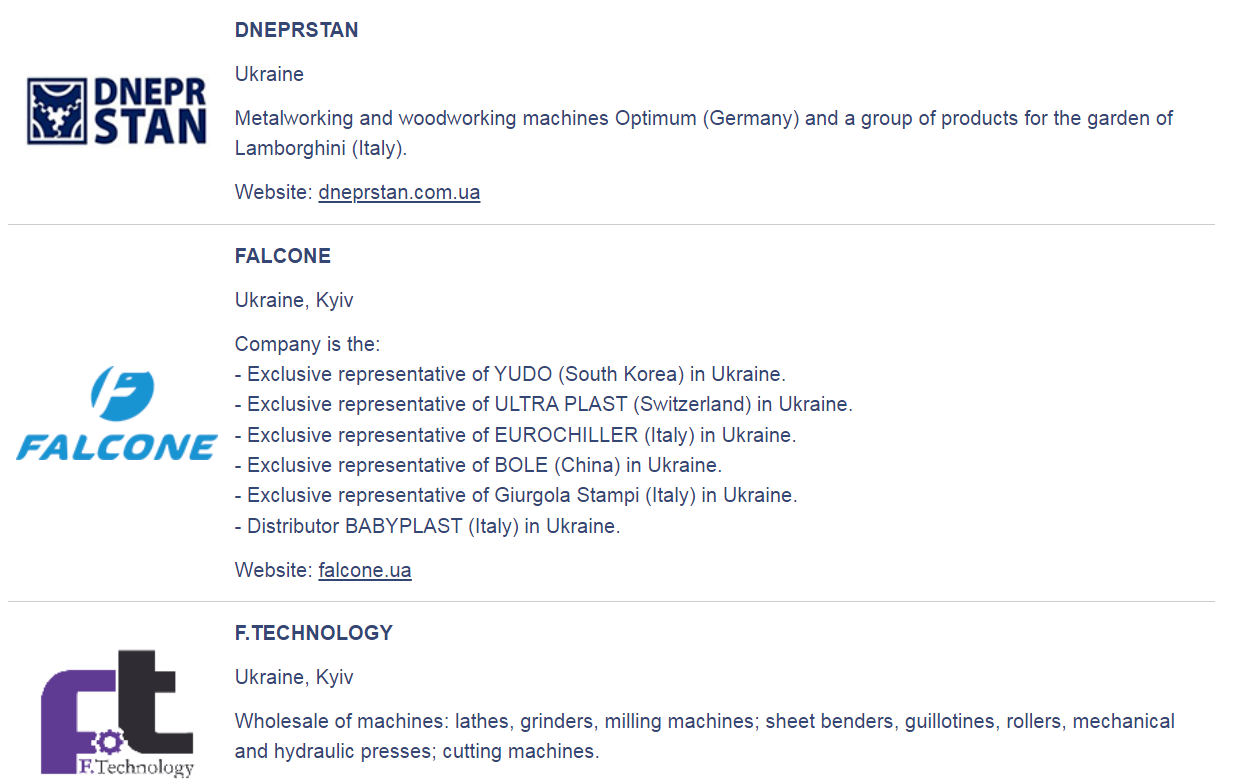Click the ULTRA PLAST (Switzerland) representative line
Image resolution: width=1234 pixels, height=780 pixels.
[x=549, y=405]
